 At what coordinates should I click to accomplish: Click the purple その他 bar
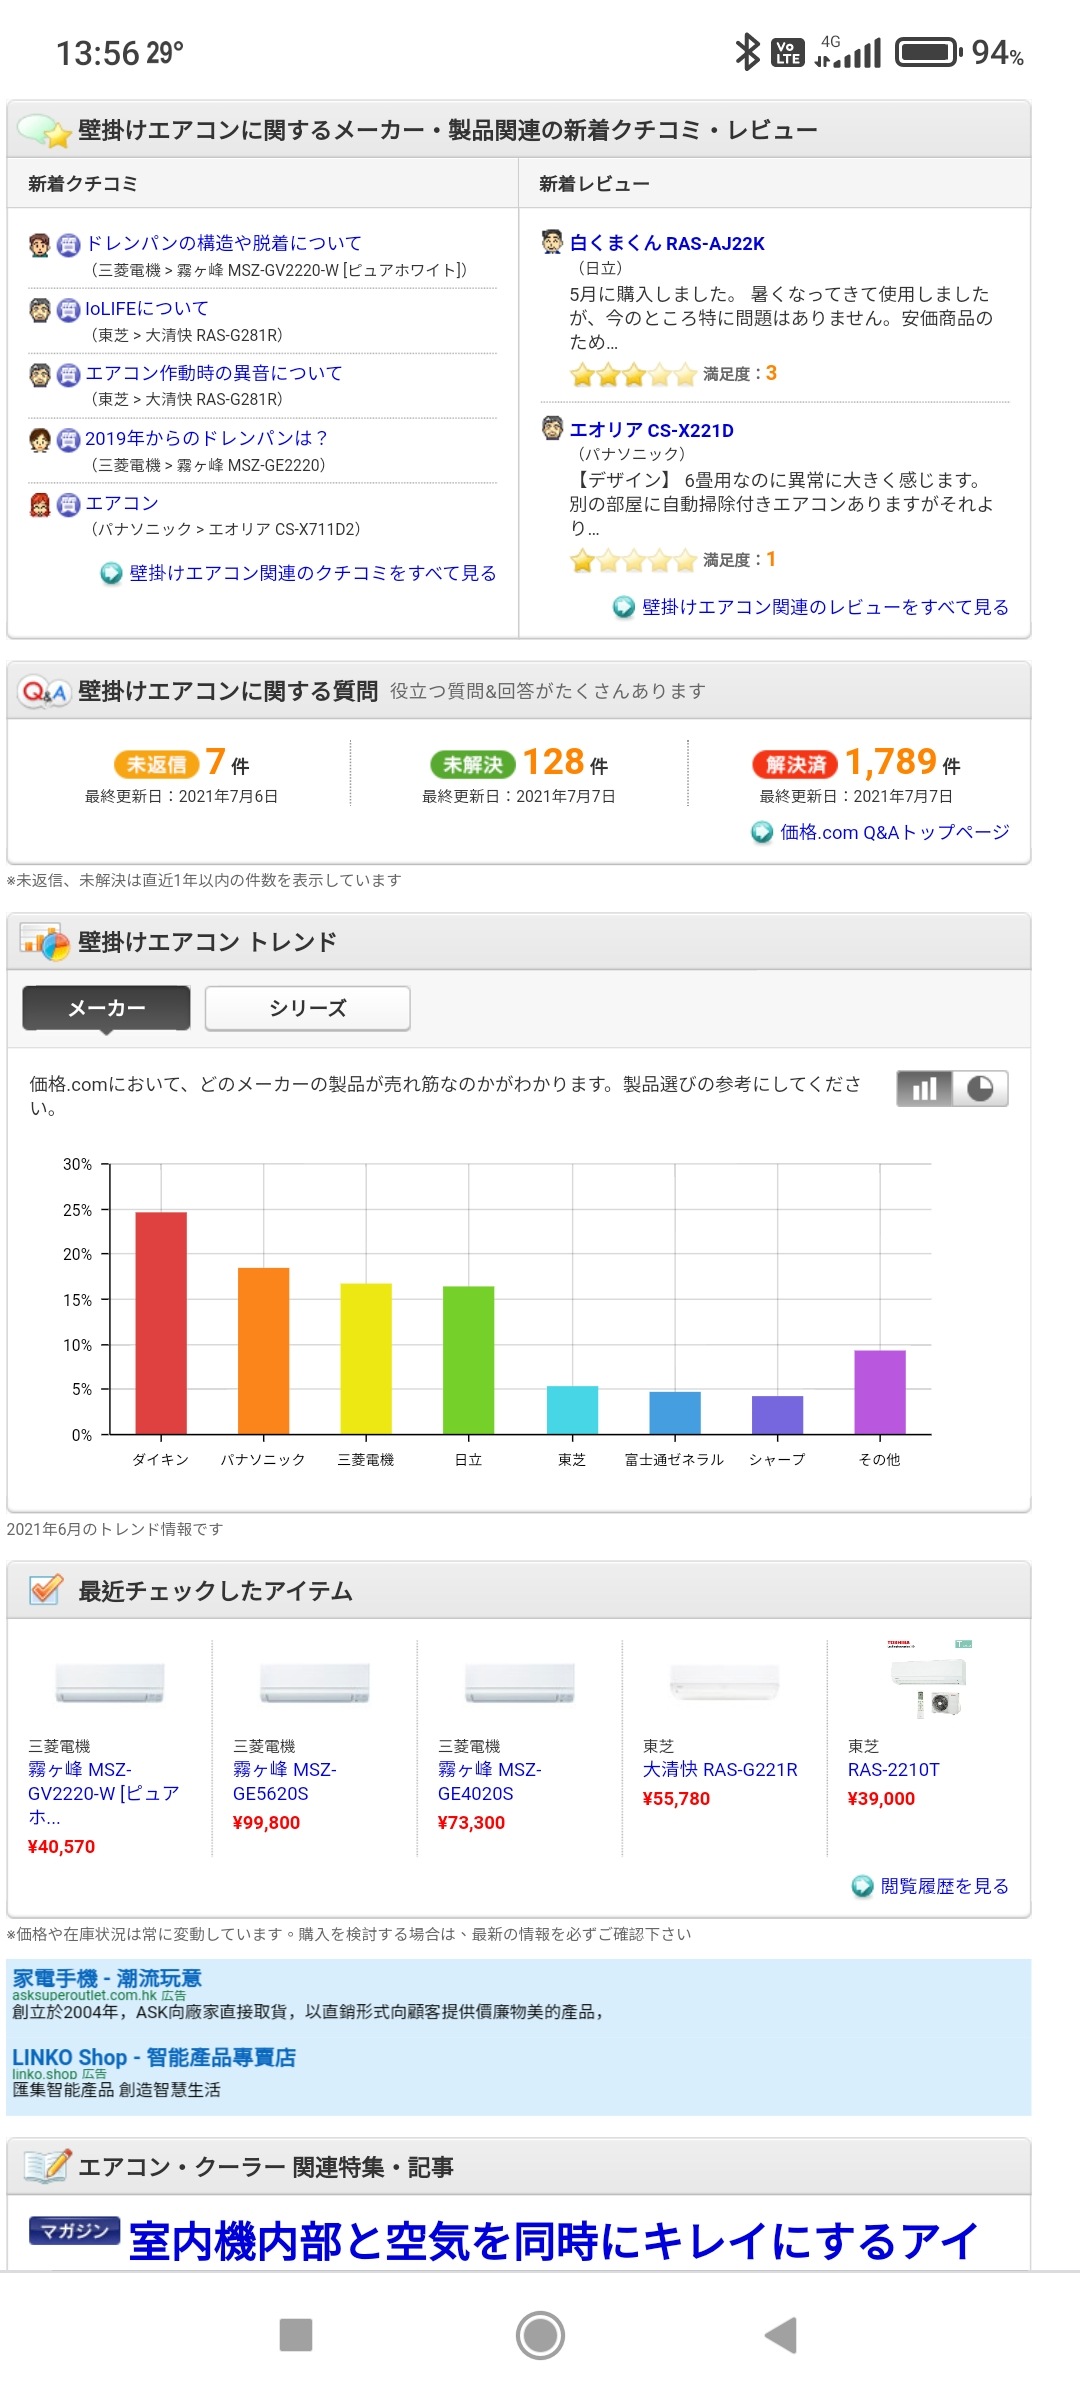coord(880,1392)
